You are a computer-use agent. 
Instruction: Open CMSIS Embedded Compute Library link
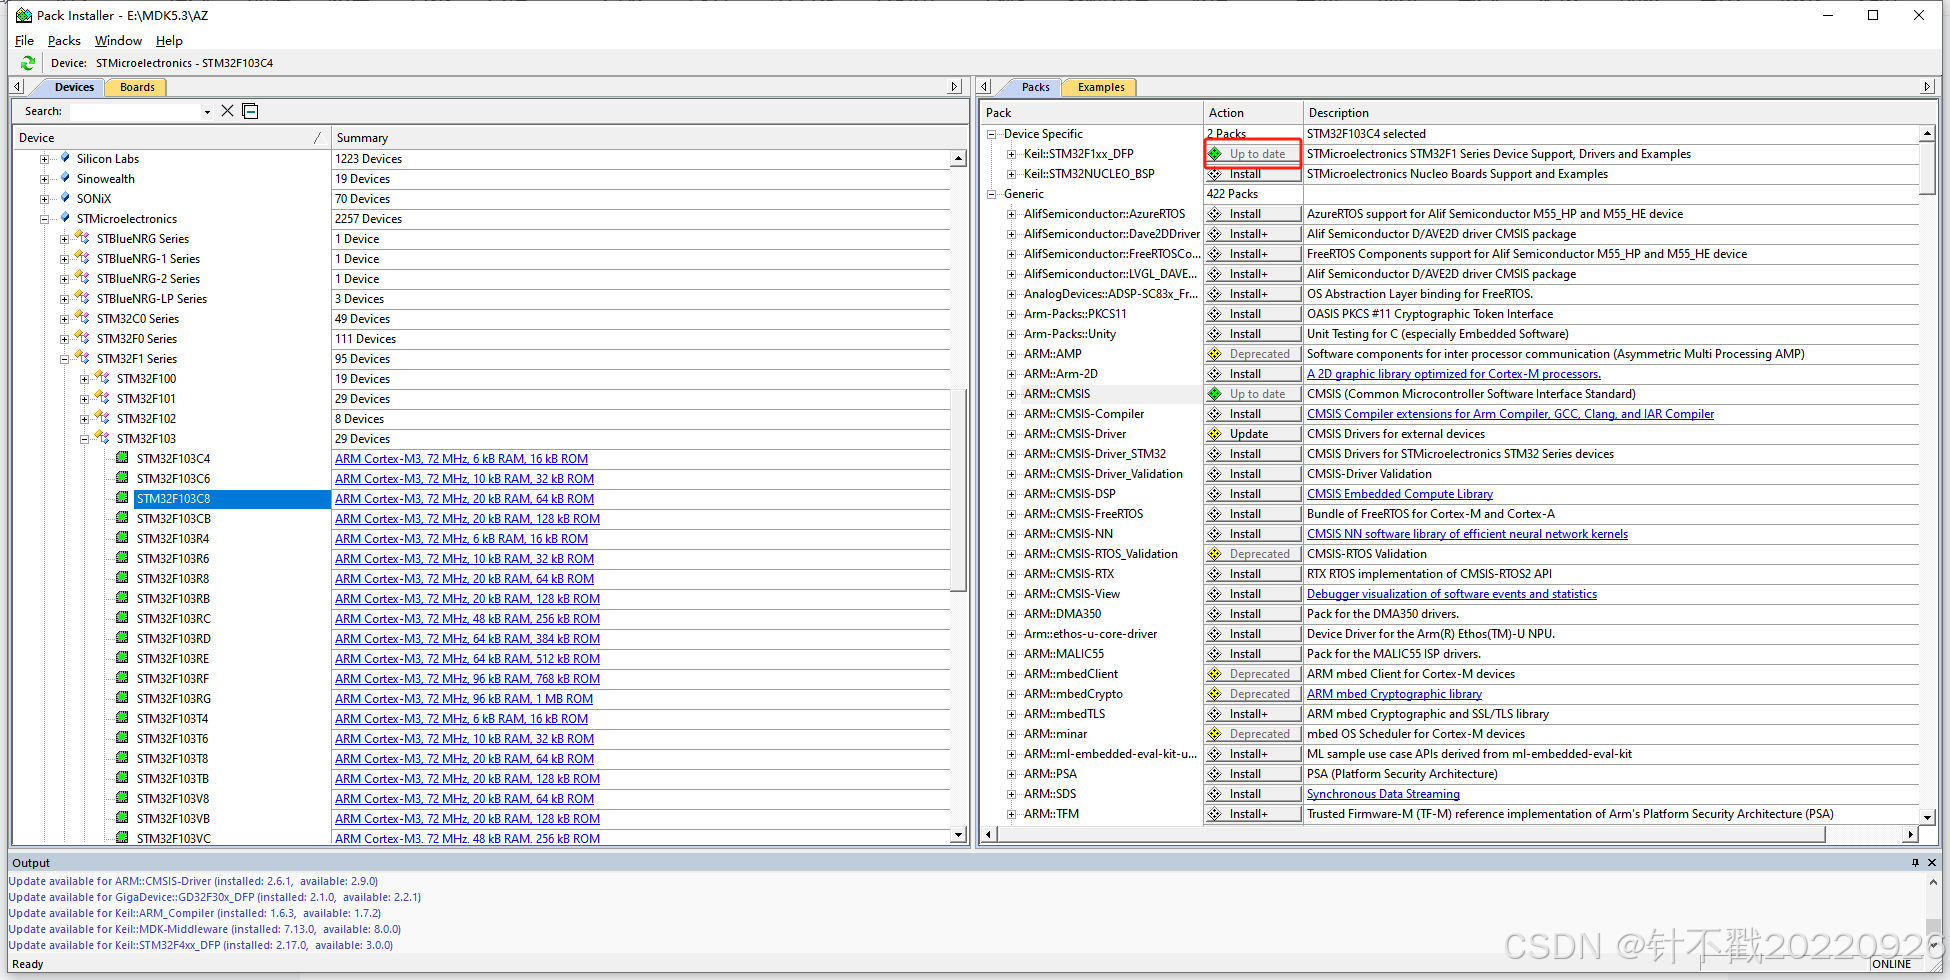click(x=1399, y=494)
